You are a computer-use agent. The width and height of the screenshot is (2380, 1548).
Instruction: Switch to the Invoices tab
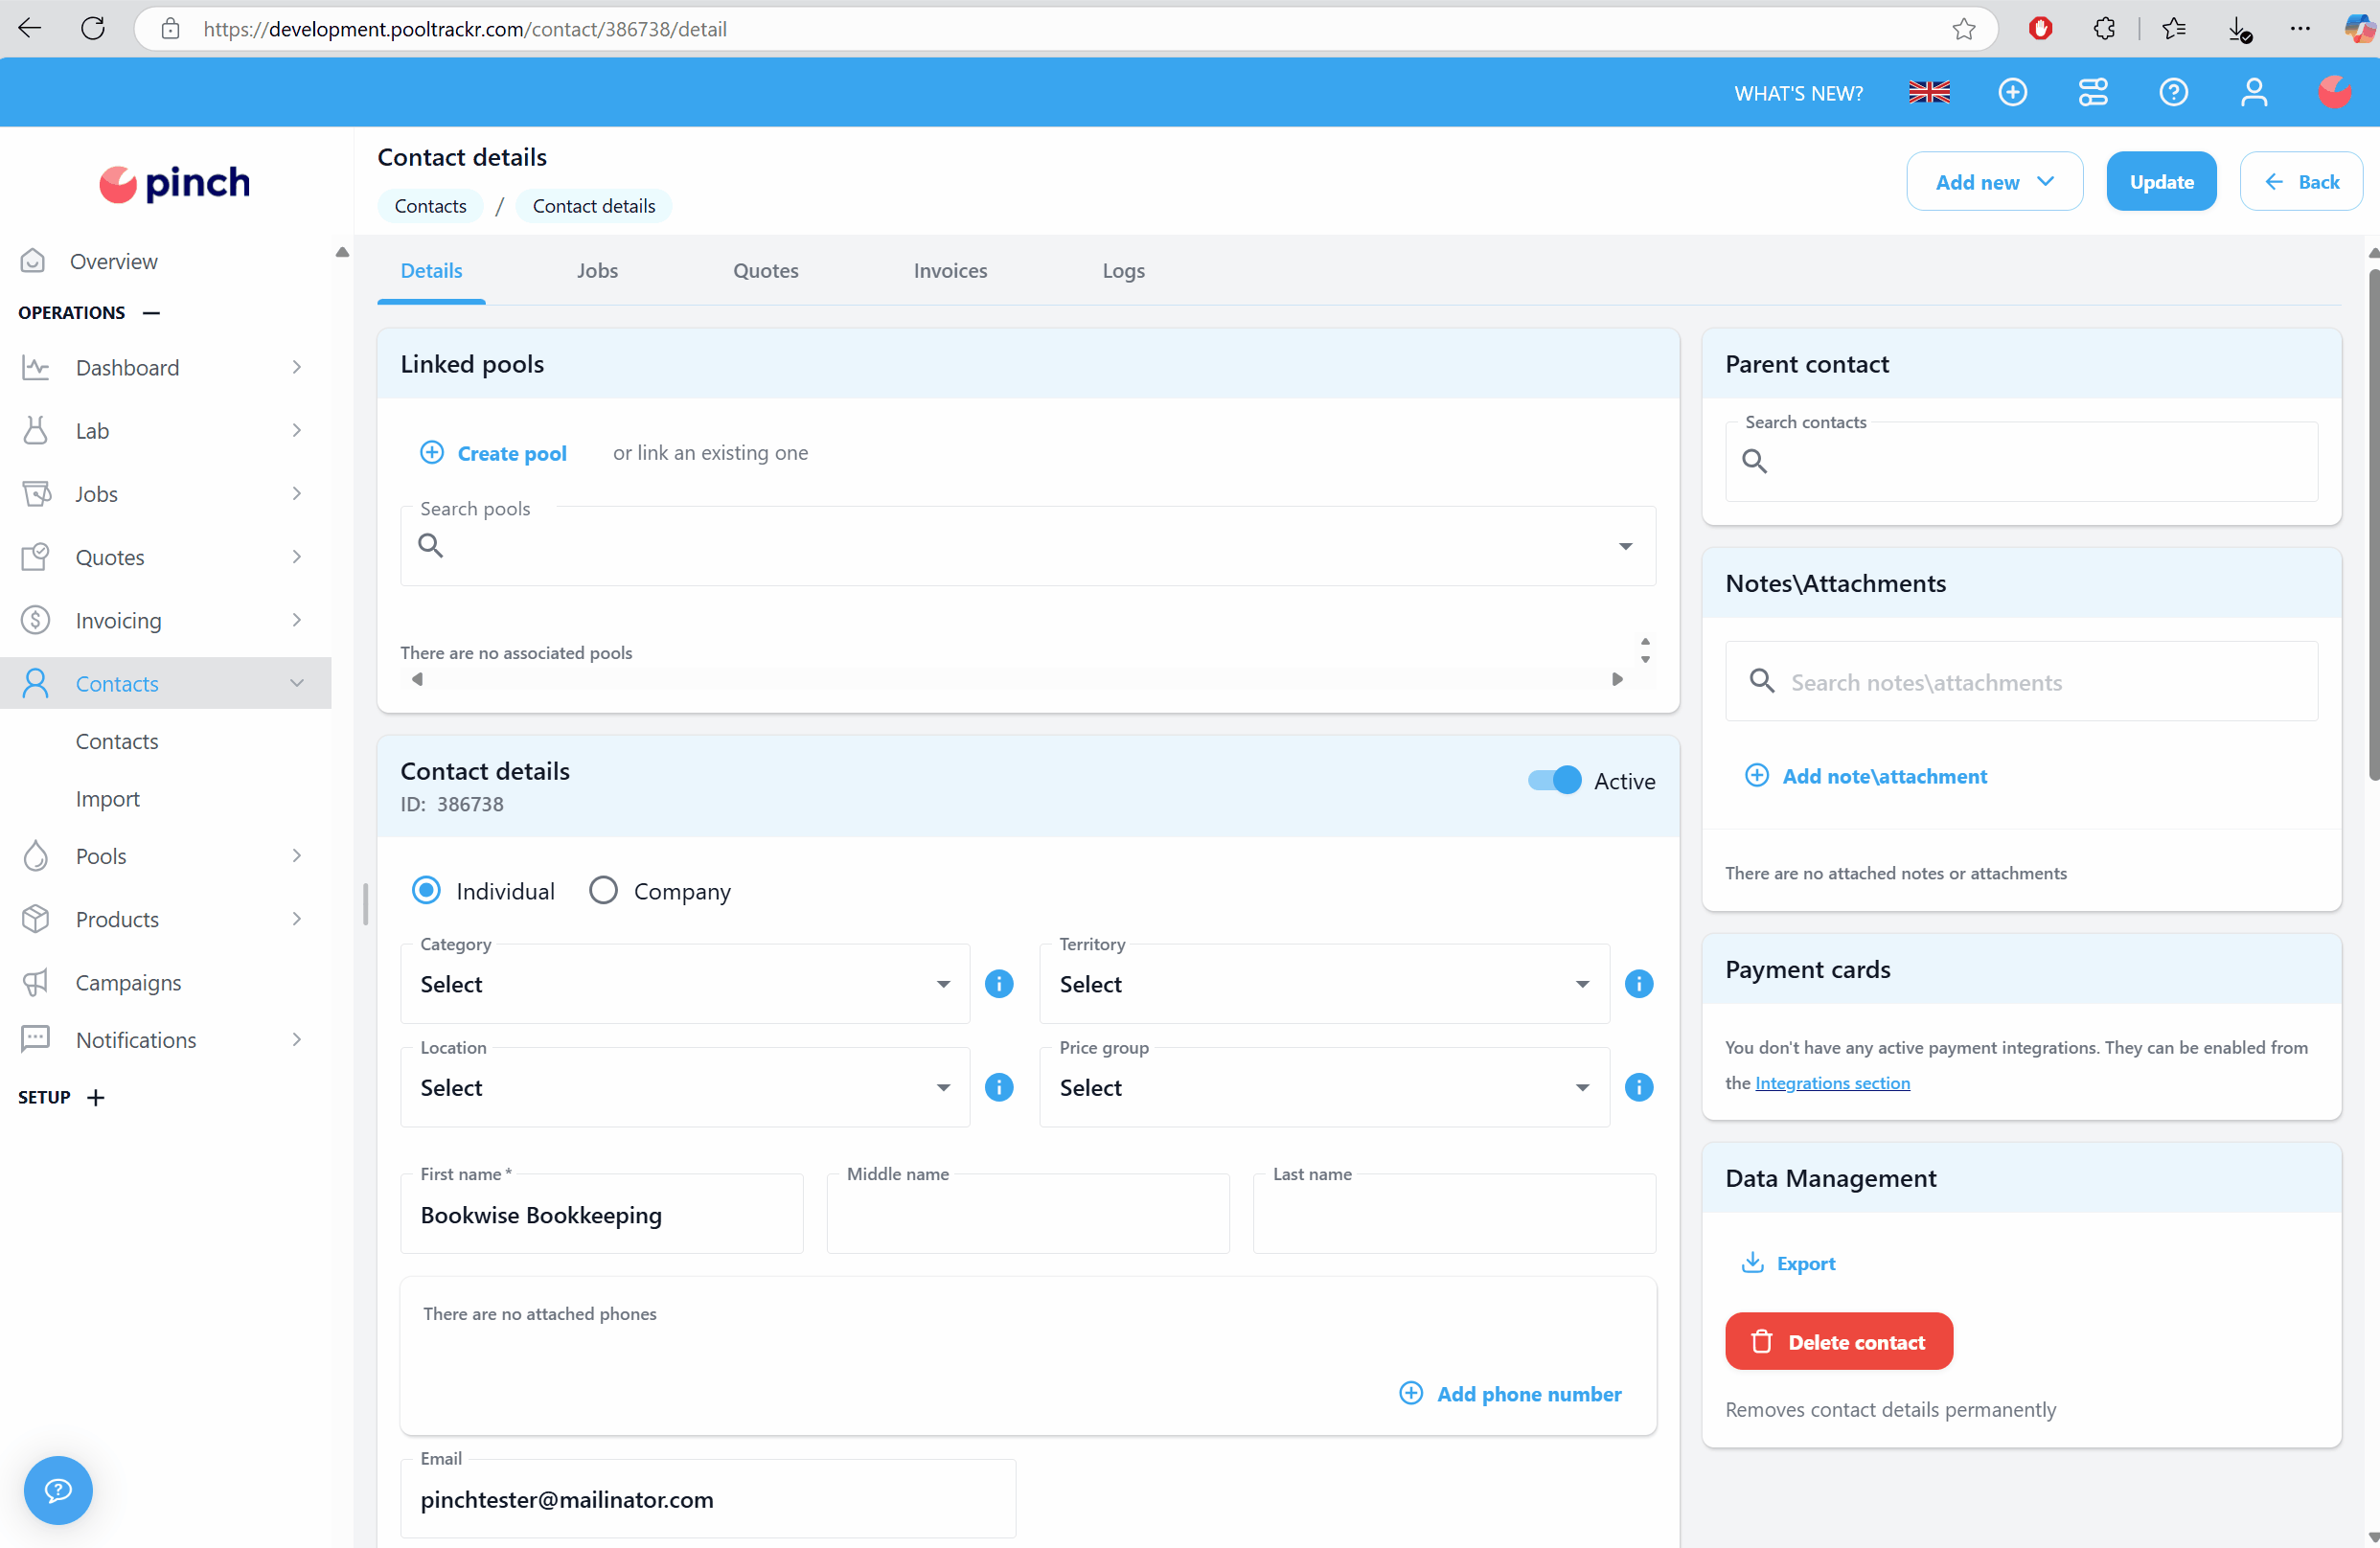949,270
